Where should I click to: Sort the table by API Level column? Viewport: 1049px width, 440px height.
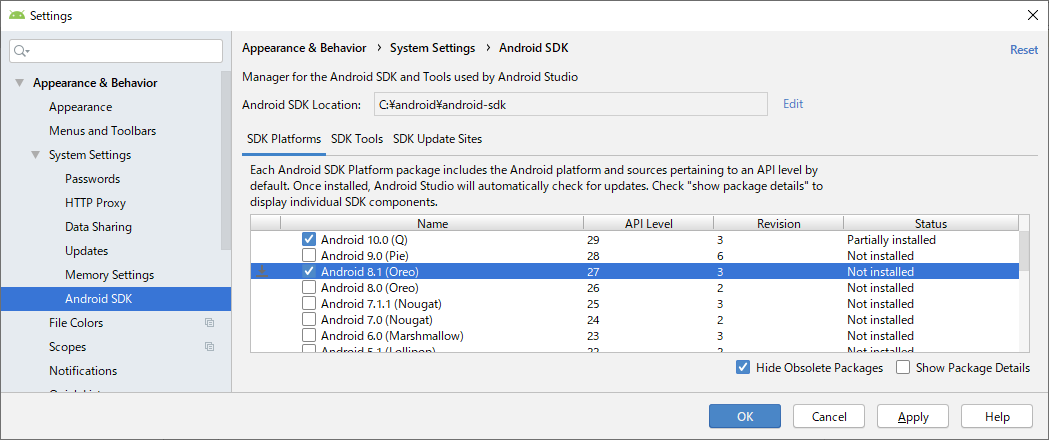pyautogui.click(x=648, y=224)
